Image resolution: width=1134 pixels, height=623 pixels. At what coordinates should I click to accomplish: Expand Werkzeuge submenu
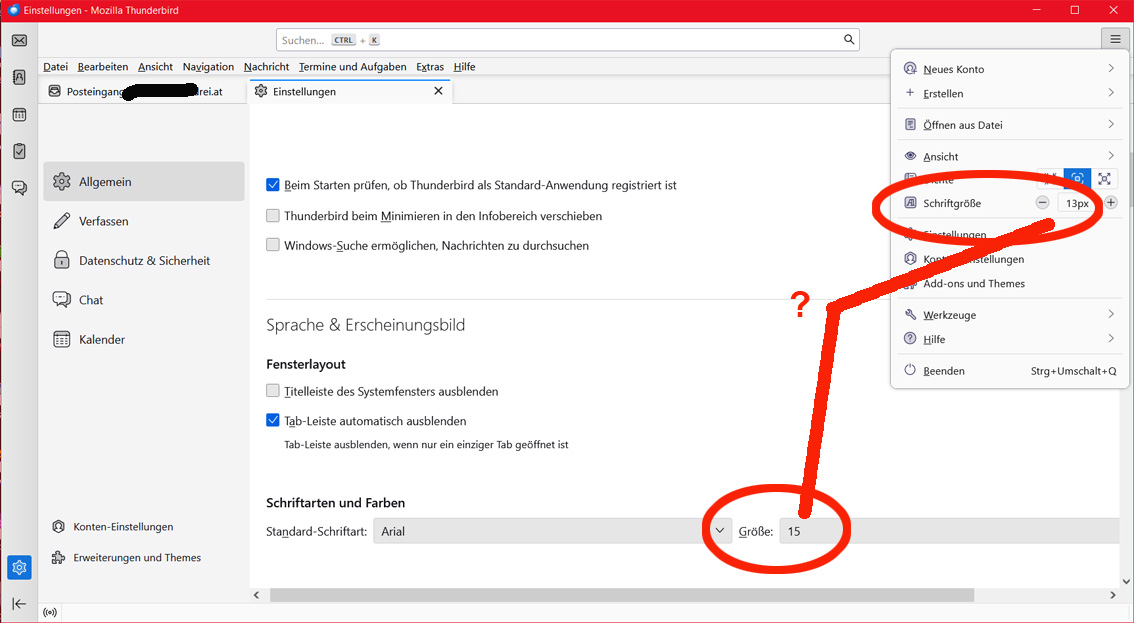pyautogui.click(x=1010, y=315)
